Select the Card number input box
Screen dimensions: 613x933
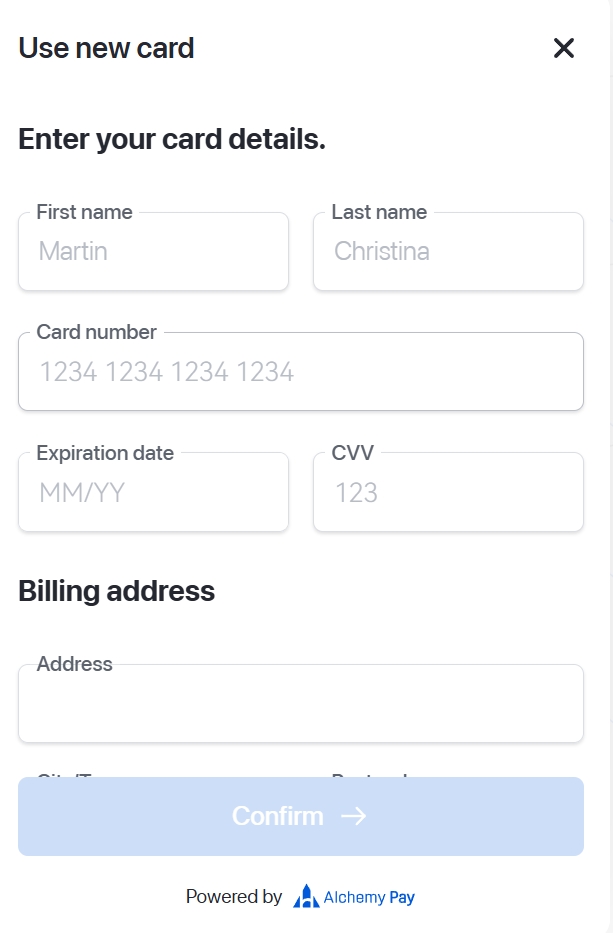point(300,373)
